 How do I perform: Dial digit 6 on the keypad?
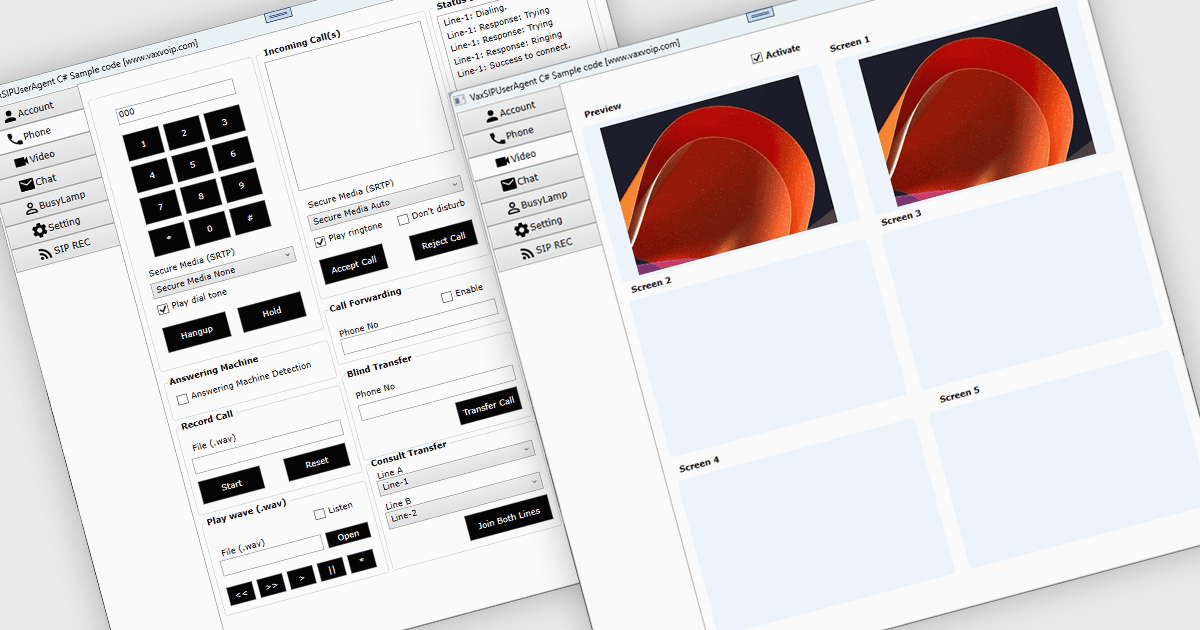(x=232, y=153)
